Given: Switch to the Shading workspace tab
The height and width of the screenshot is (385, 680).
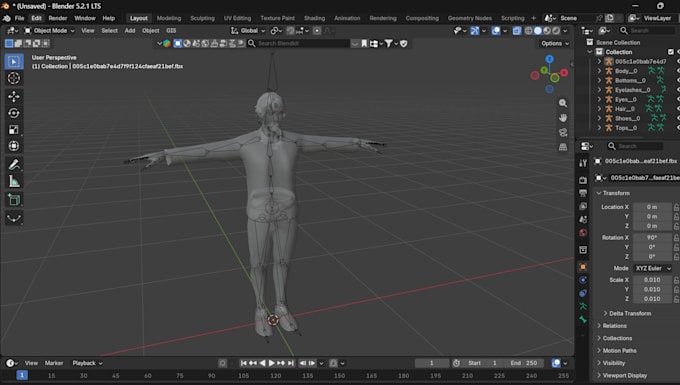Looking at the screenshot, I should click(x=314, y=18).
